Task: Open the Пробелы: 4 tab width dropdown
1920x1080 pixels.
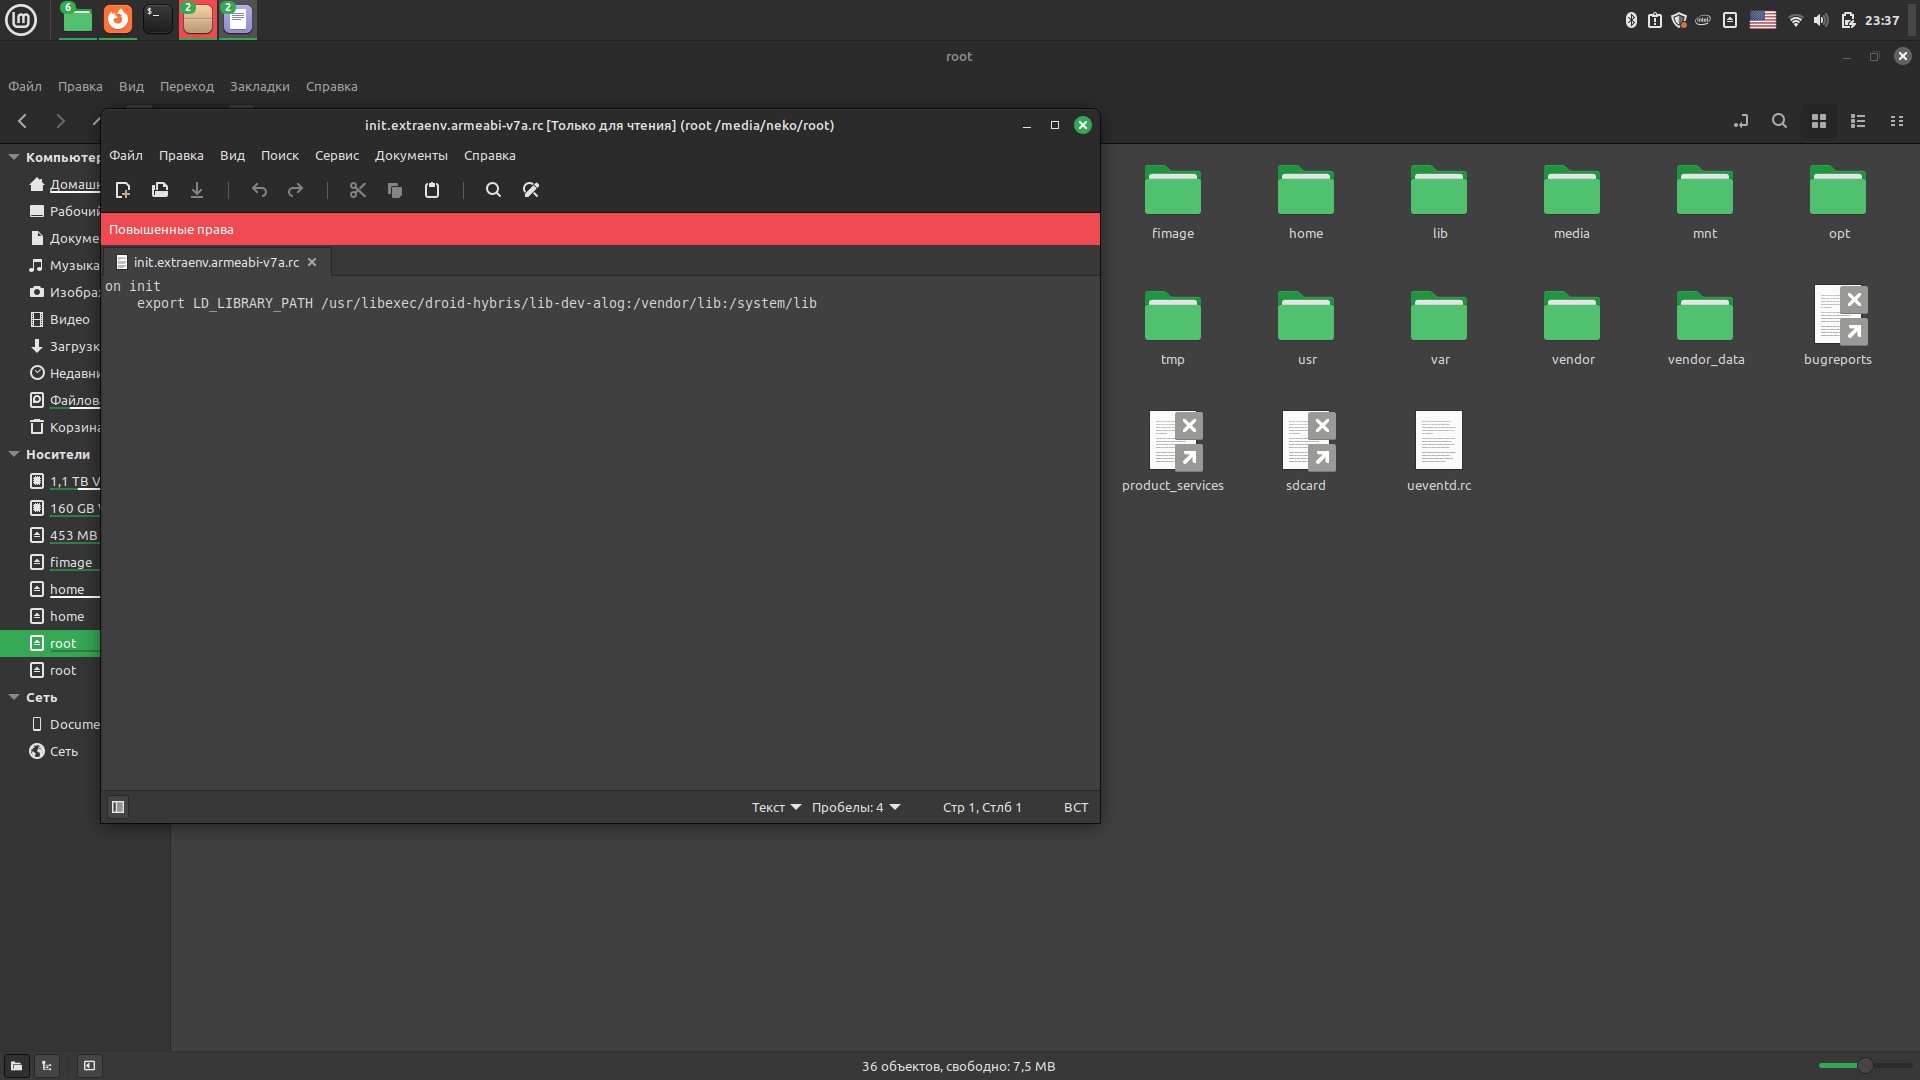Action: [856, 807]
